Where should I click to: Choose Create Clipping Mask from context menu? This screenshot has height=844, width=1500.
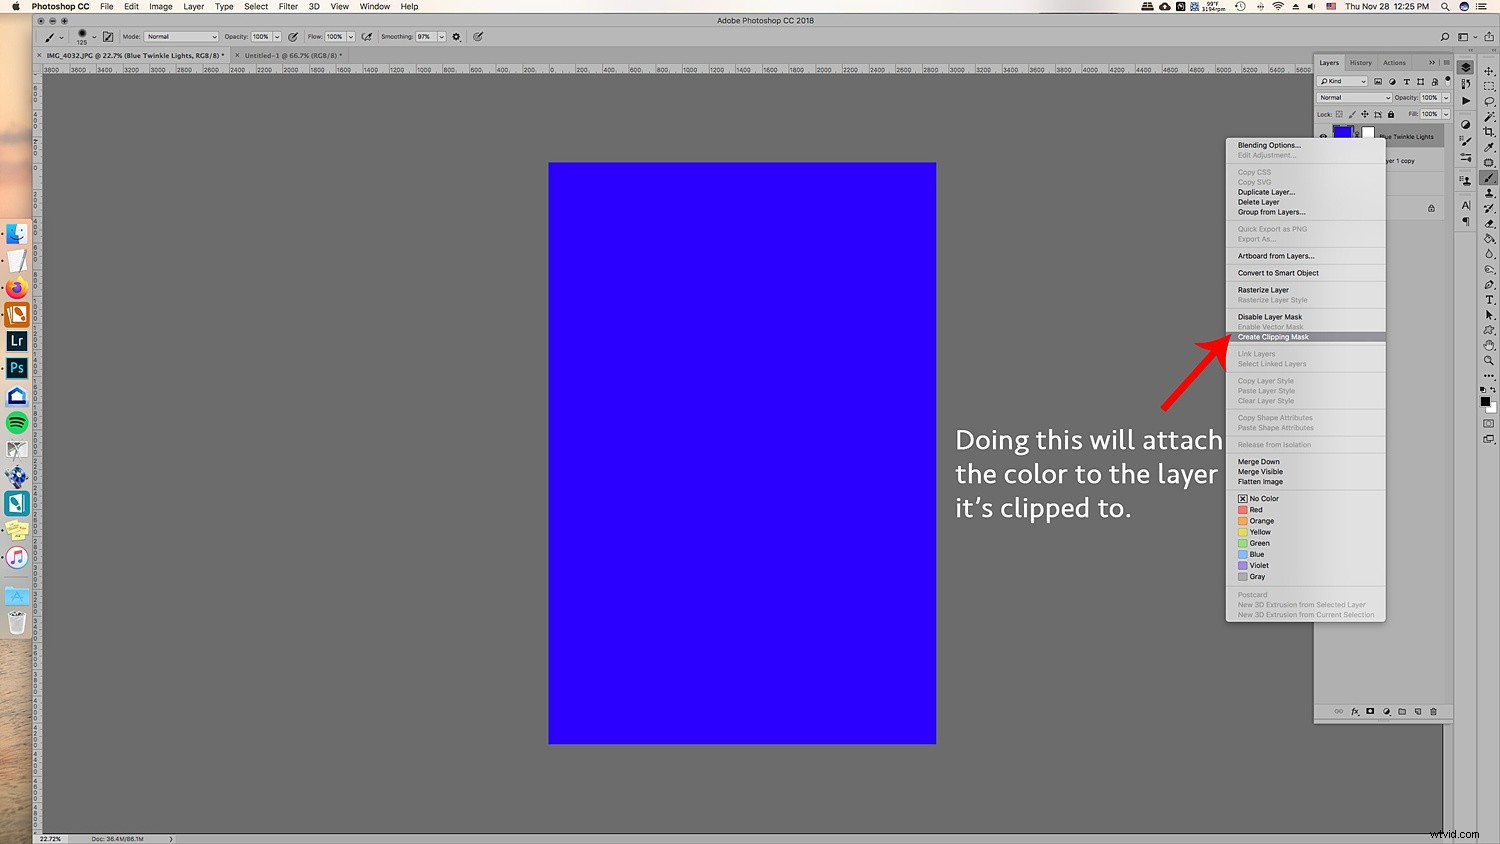(x=1273, y=337)
